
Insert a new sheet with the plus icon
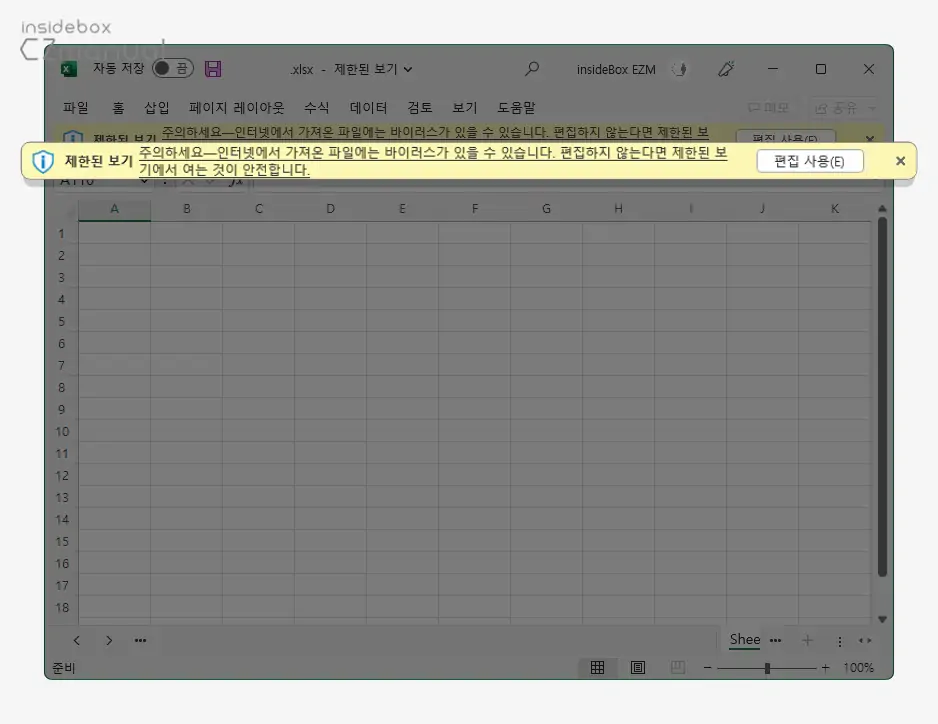[x=807, y=640]
